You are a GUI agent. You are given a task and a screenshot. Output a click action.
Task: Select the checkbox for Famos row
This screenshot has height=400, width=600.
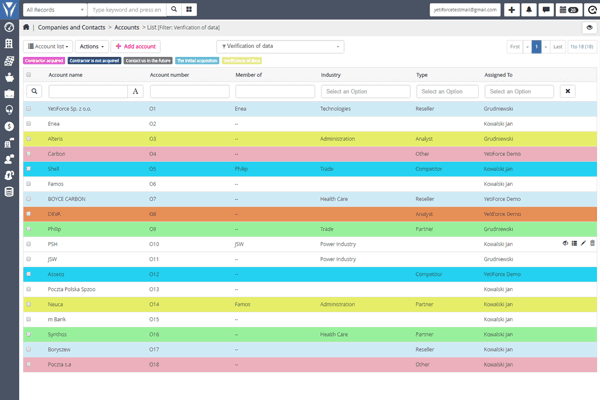point(28,185)
